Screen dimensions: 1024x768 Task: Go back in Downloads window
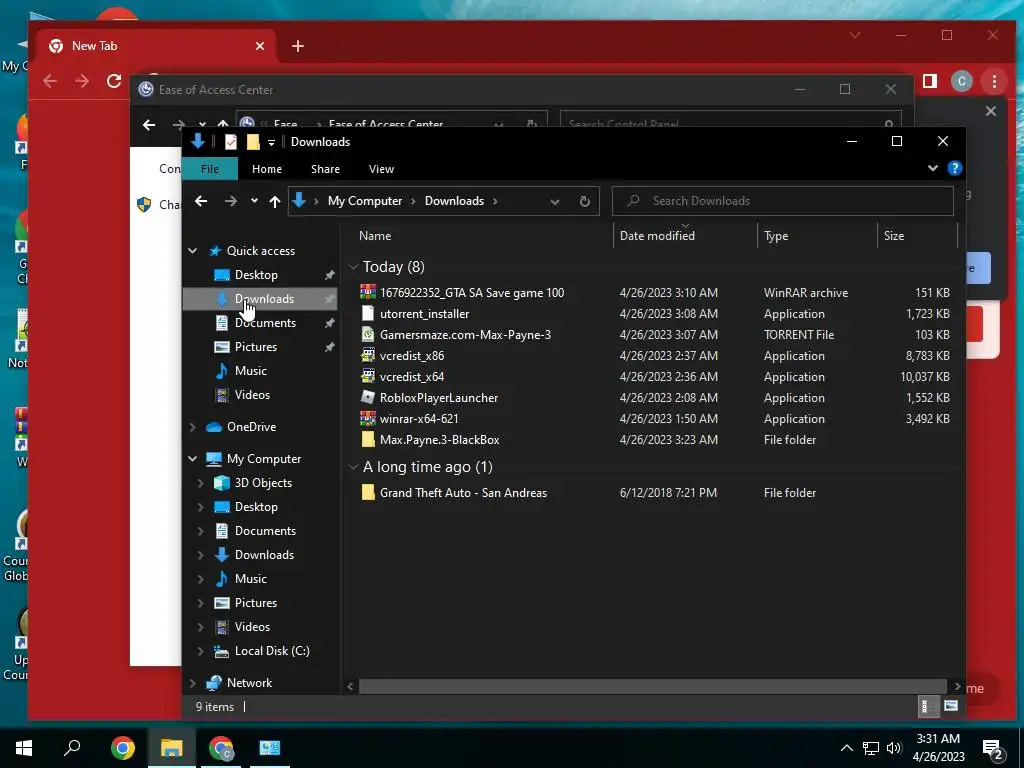200,201
